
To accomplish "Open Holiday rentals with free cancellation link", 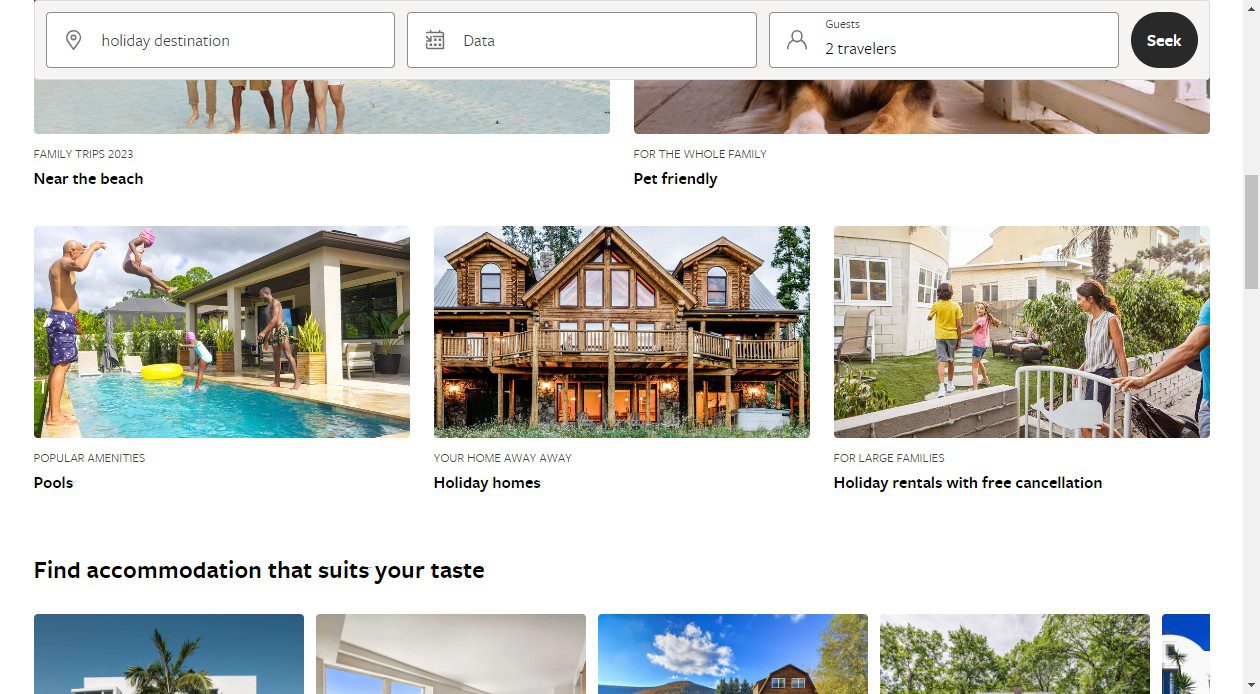I will pyautogui.click(x=968, y=483).
